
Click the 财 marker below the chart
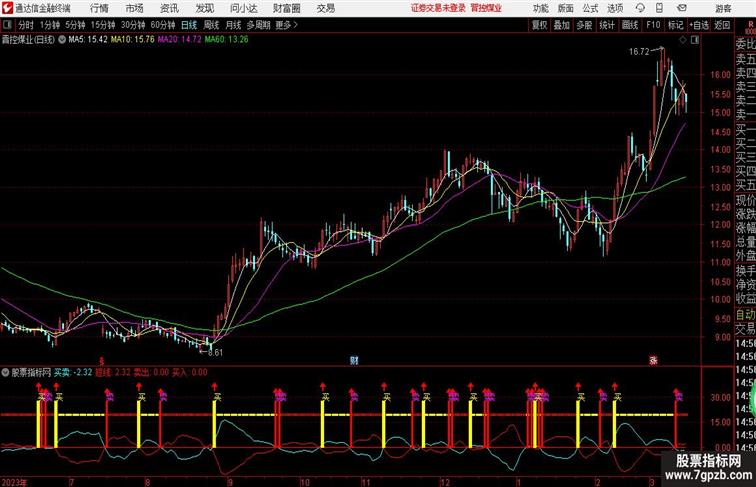[x=354, y=360]
